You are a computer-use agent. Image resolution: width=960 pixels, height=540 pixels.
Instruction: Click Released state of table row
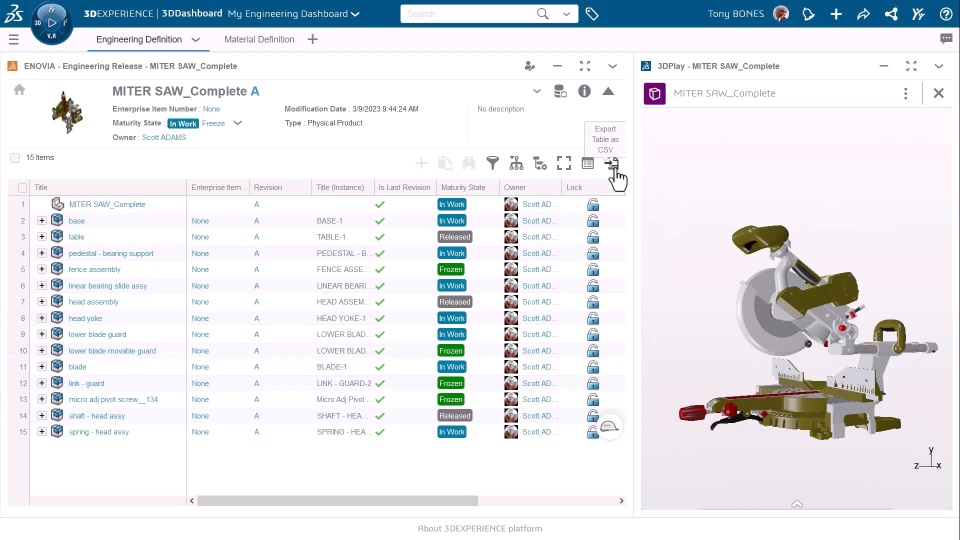point(455,237)
